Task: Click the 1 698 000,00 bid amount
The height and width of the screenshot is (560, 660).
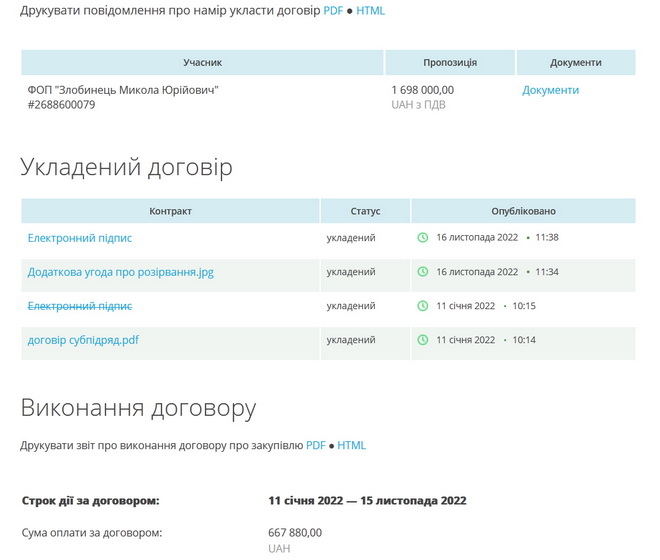Action: click(x=422, y=90)
